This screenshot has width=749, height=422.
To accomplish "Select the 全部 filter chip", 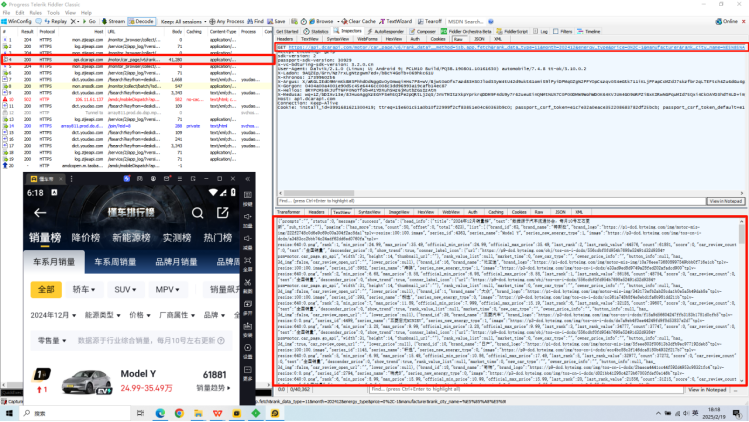I will 46,290.
